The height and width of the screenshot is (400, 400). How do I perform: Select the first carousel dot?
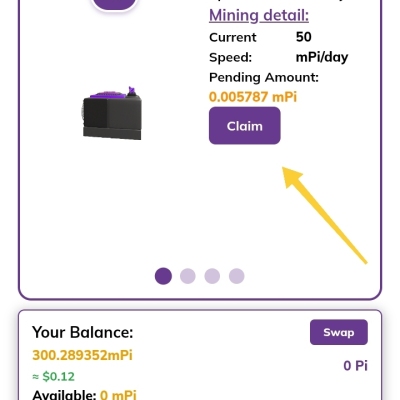tap(163, 276)
